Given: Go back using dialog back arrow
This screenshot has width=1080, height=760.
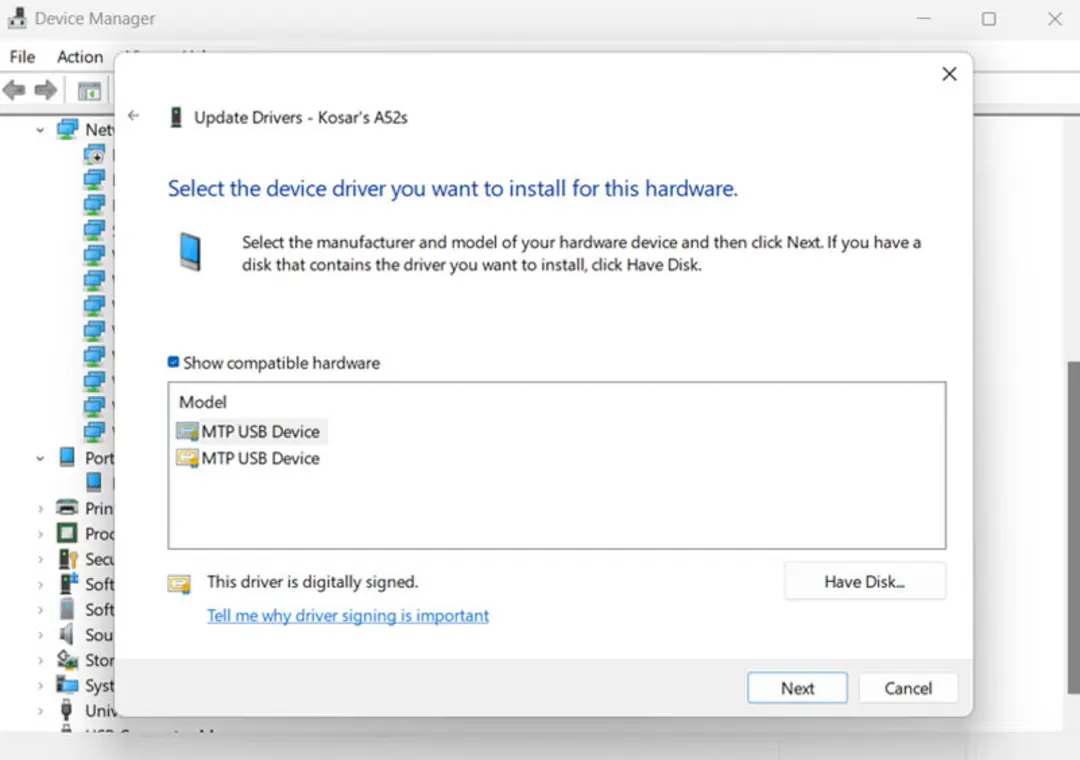Looking at the screenshot, I should (134, 115).
